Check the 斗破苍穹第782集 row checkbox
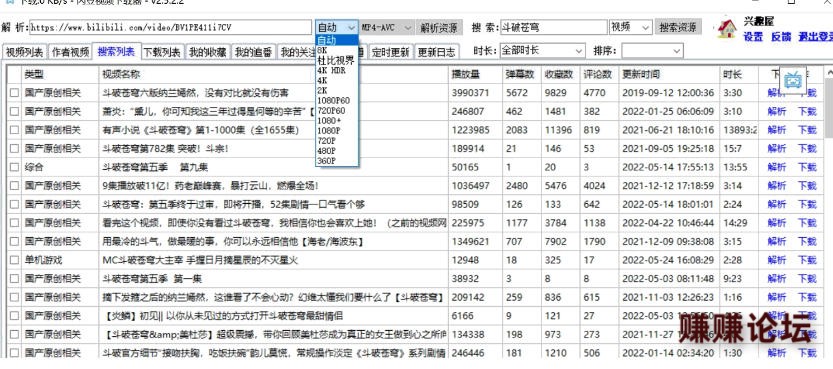Viewport: 833px width, 369px height. click(x=14, y=149)
